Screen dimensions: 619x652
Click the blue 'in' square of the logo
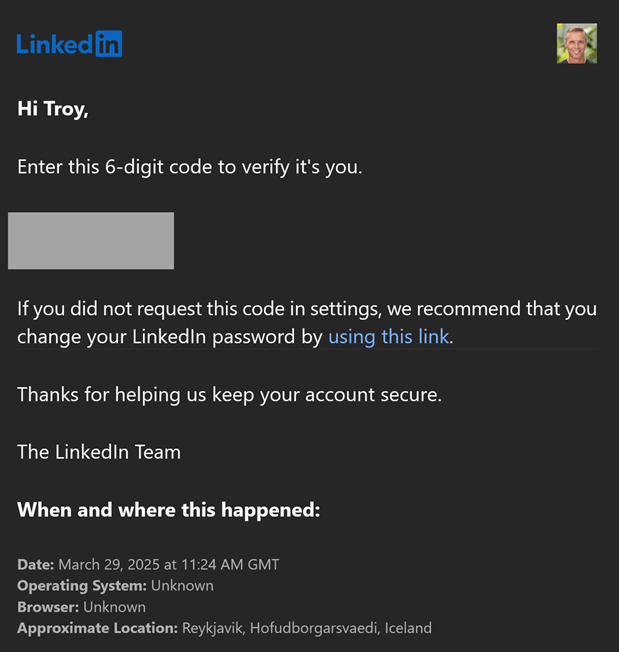(x=109, y=44)
